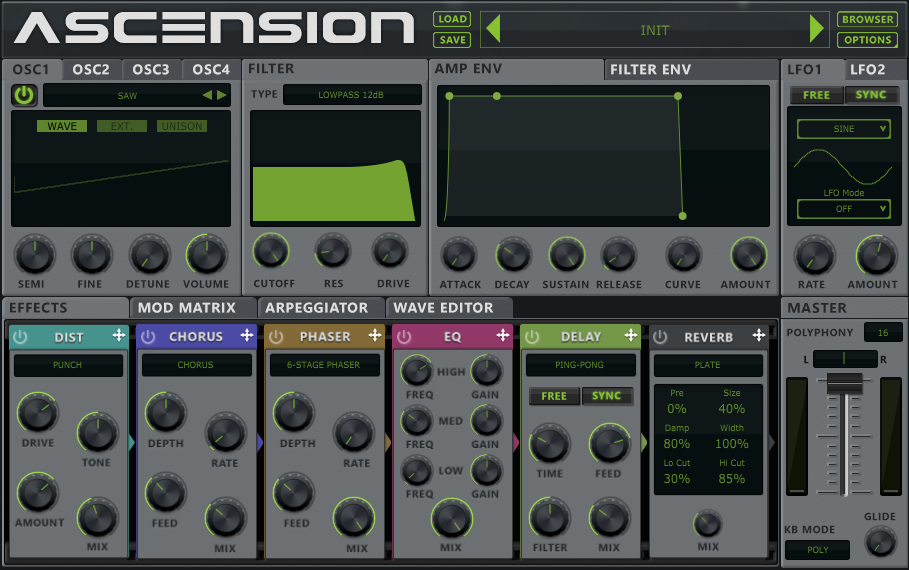
Task: Open the filter TYPE Lowpass 12dB selector
Action: (x=351, y=95)
